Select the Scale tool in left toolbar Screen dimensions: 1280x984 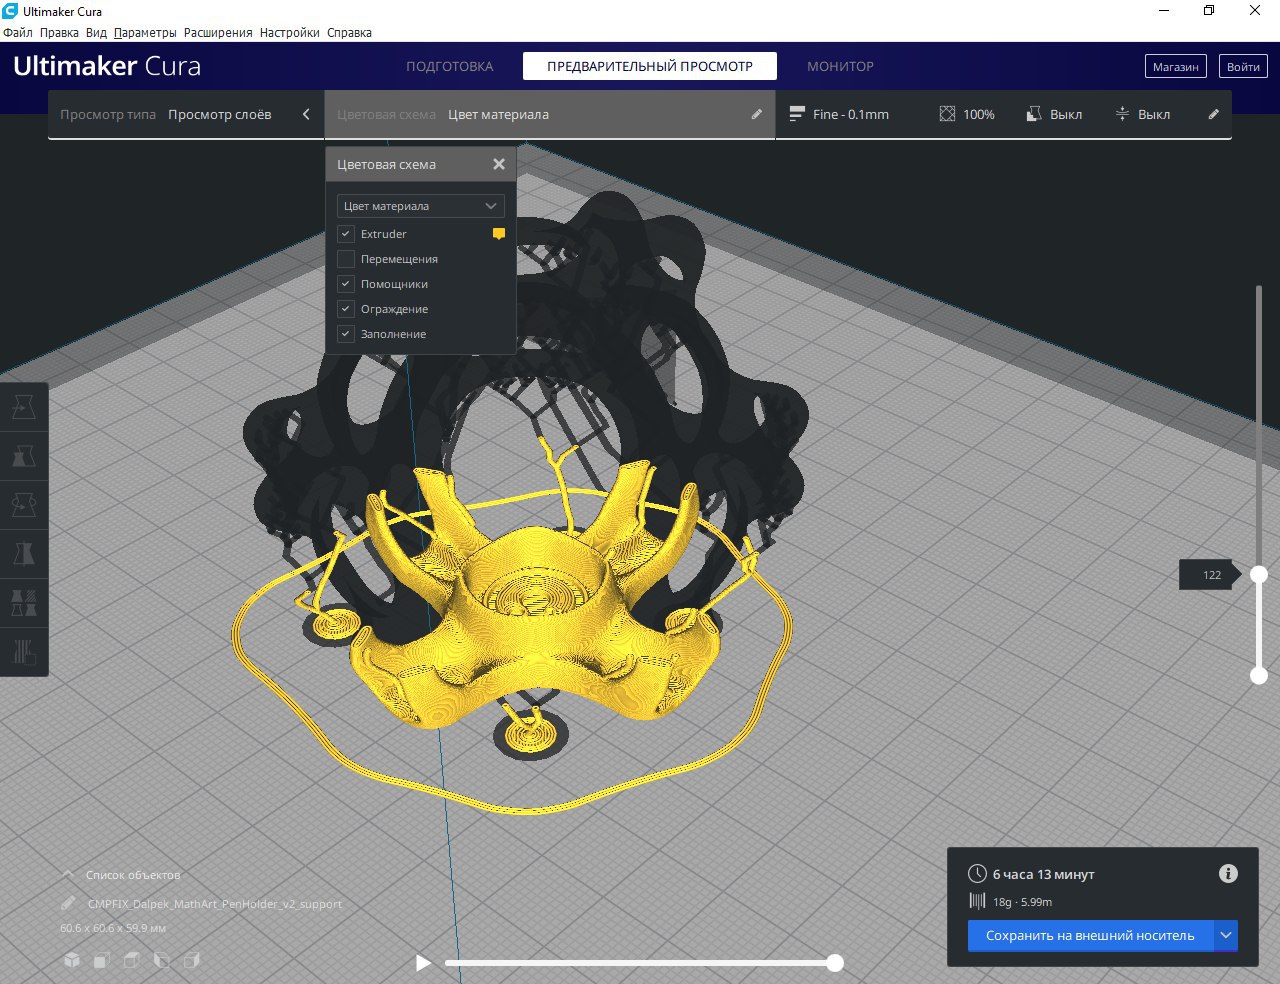coord(24,456)
